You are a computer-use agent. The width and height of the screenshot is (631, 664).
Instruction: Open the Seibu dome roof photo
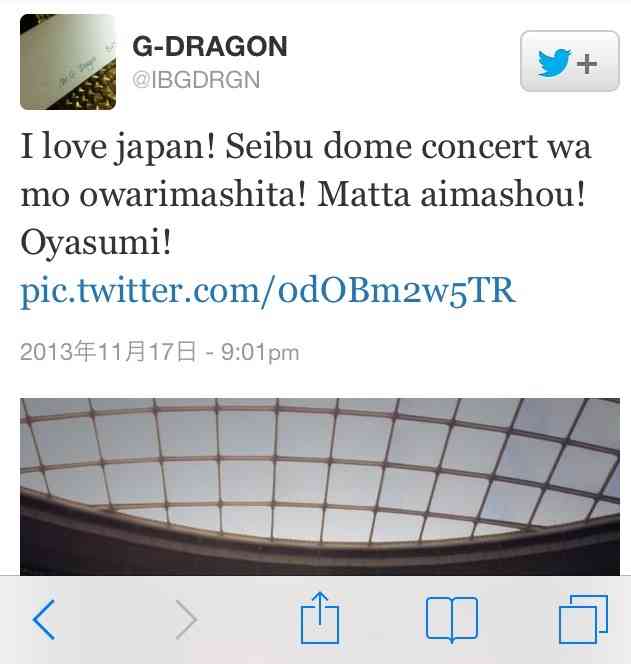[x=320, y=487]
